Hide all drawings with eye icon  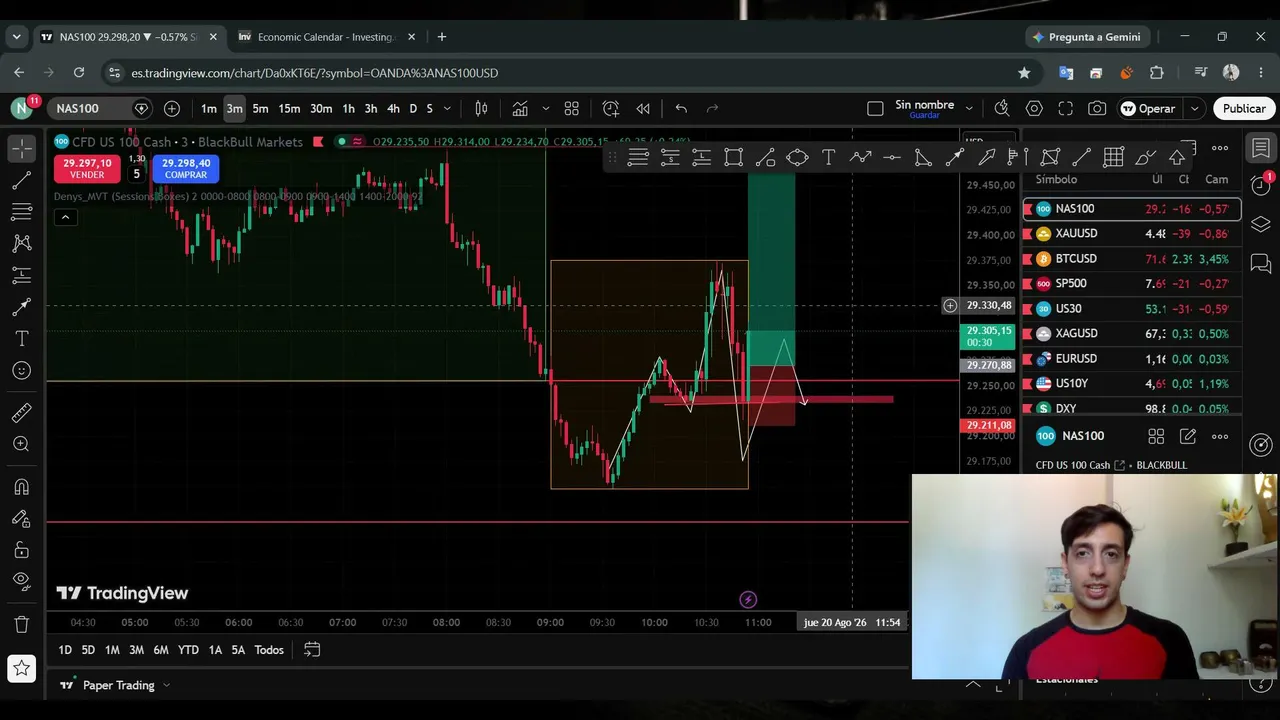pos(21,581)
